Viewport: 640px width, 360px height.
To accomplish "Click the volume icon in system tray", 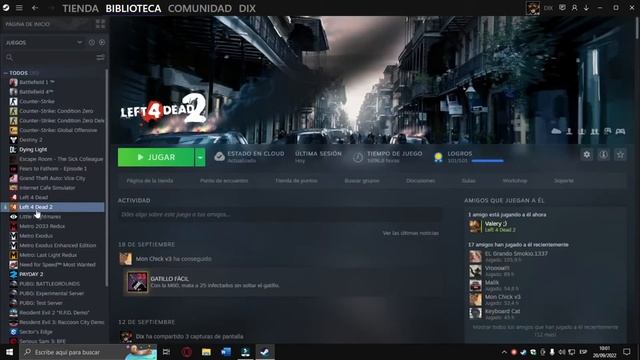I will pos(562,352).
